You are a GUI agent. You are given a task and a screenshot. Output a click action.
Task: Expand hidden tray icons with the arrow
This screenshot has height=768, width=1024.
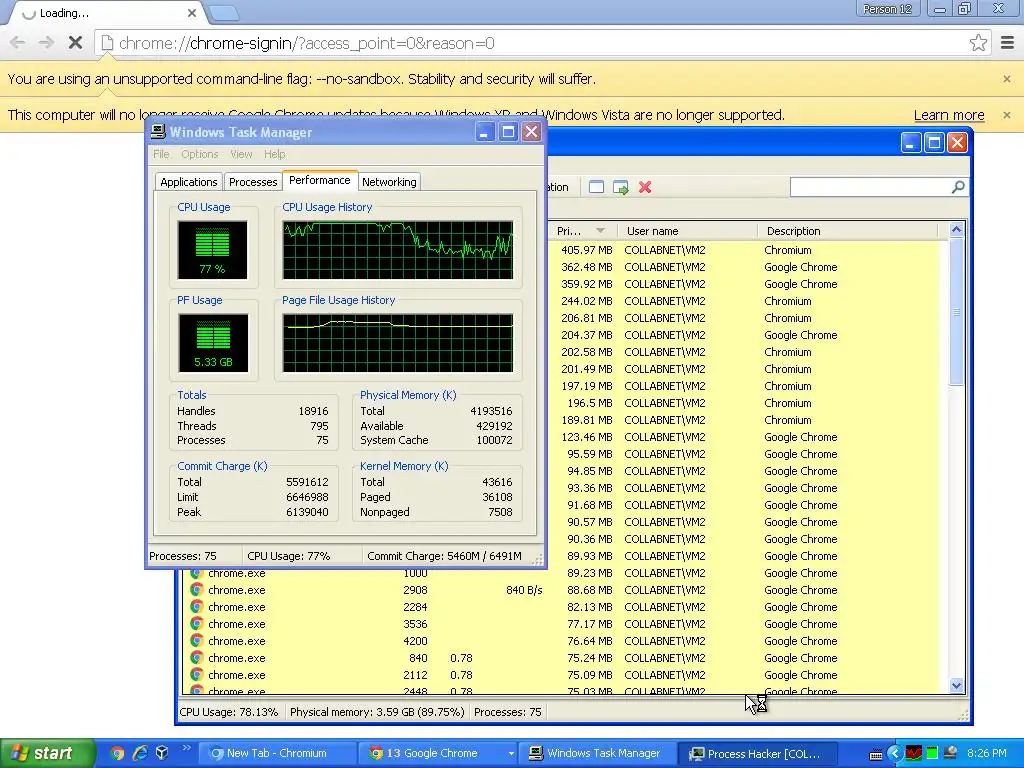tap(895, 753)
